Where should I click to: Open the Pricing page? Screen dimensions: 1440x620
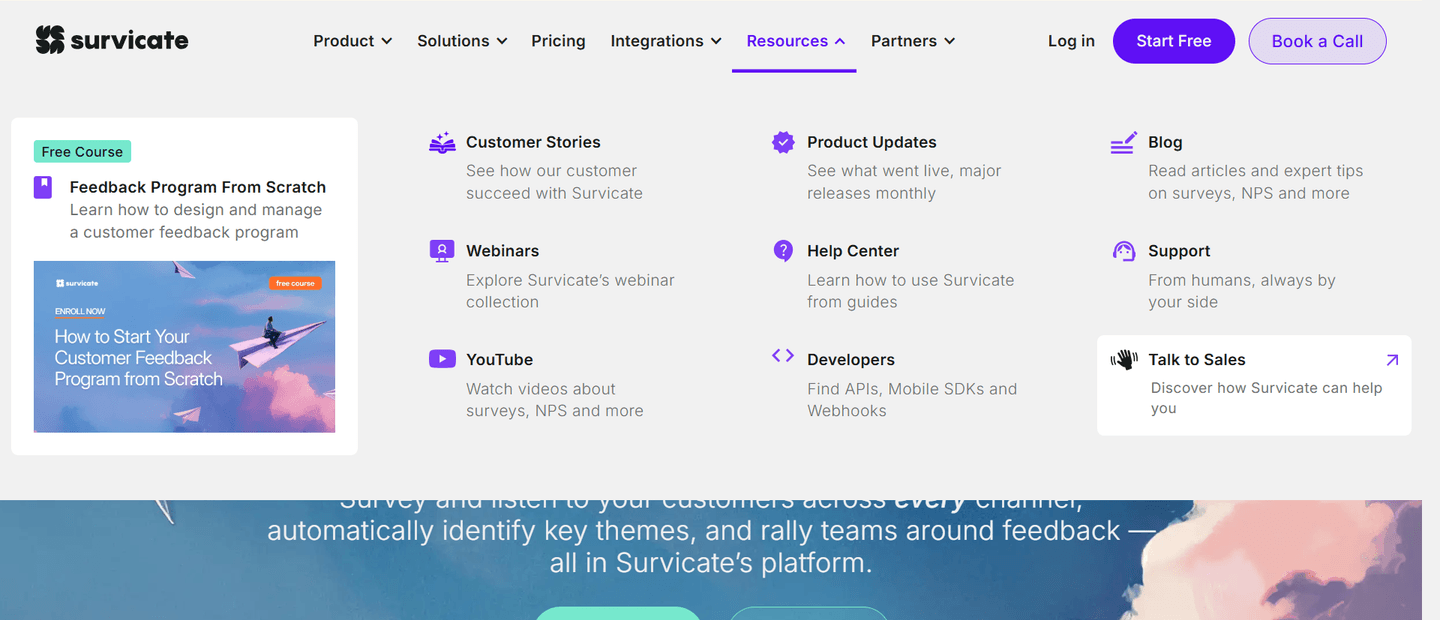[x=558, y=41]
